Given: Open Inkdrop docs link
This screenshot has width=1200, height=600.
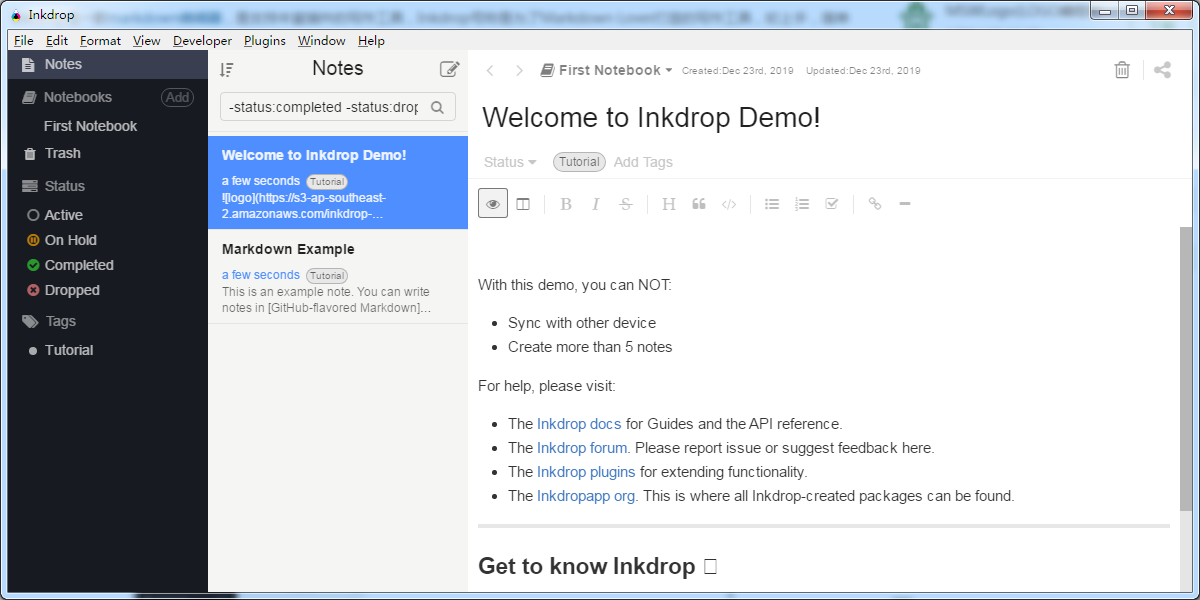Looking at the screenshot, I should coord(579,424).
